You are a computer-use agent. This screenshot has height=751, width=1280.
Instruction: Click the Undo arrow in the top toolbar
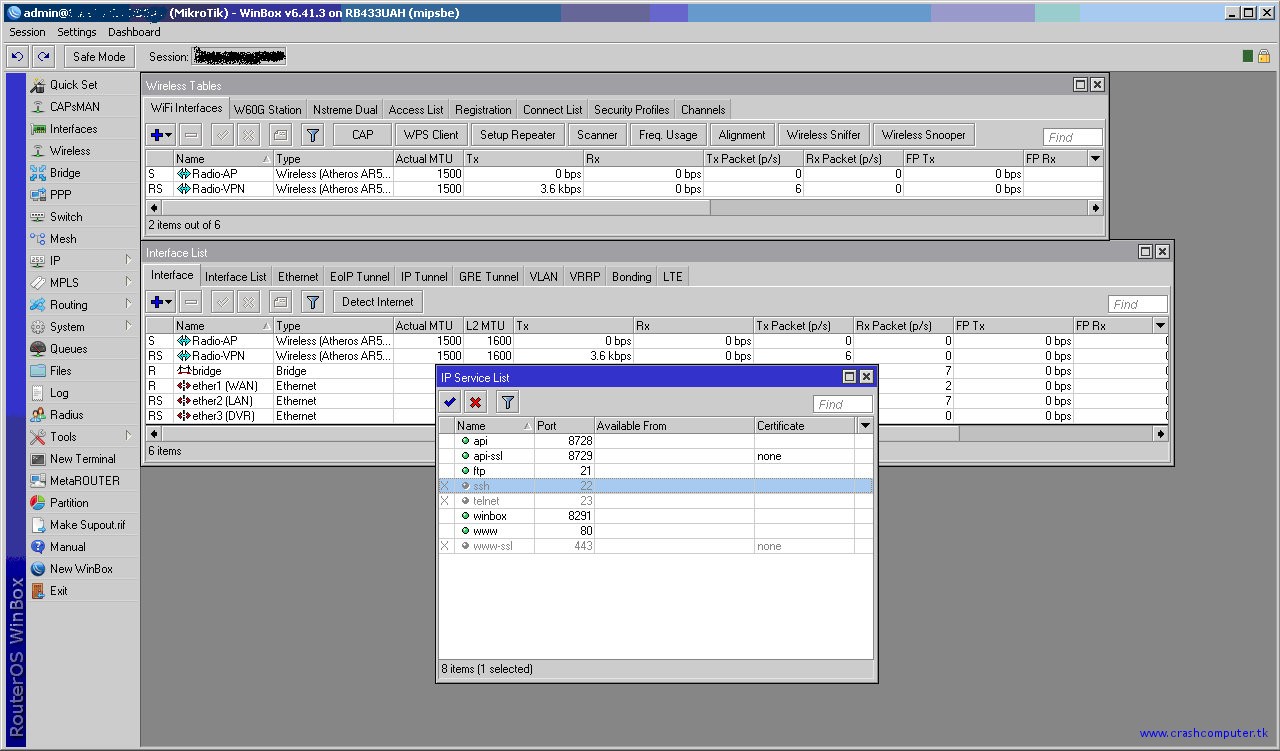(x=17, y=57)
